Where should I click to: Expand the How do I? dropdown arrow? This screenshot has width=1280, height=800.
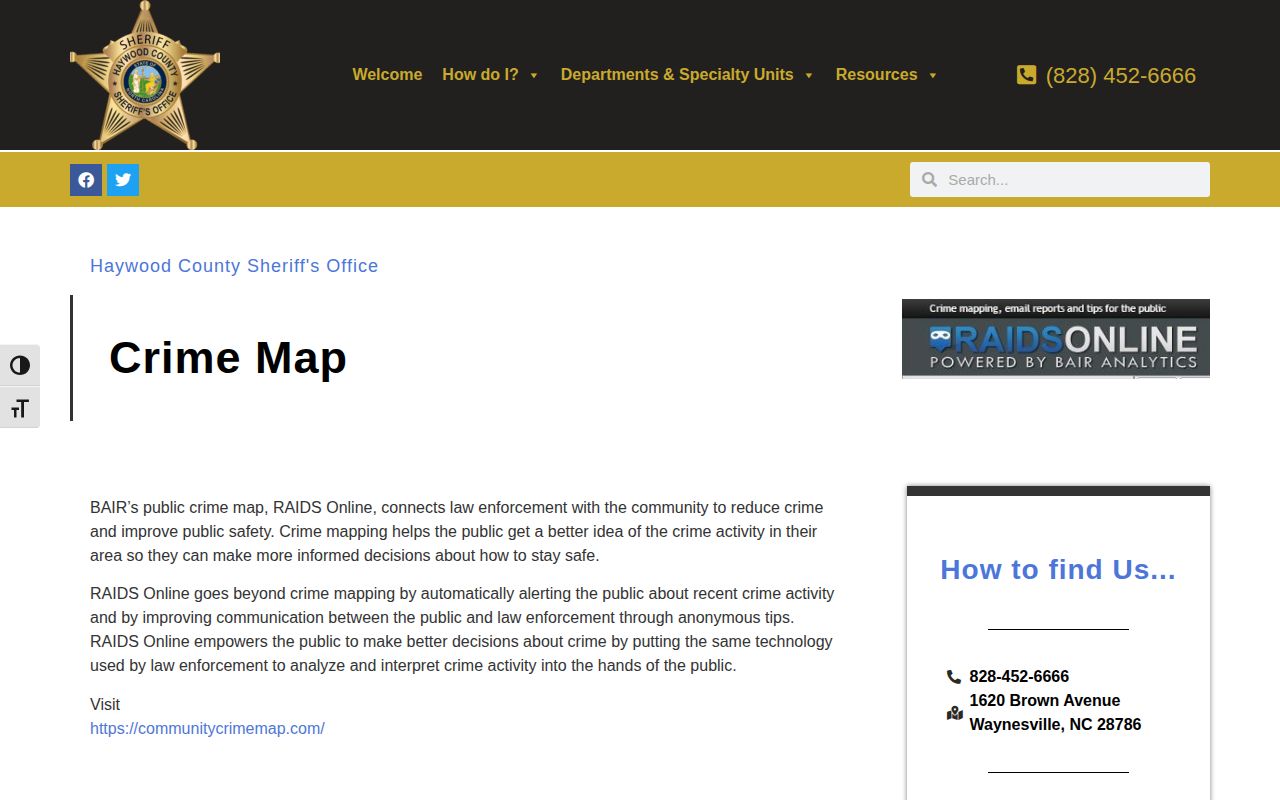click(x=534, y=76)
